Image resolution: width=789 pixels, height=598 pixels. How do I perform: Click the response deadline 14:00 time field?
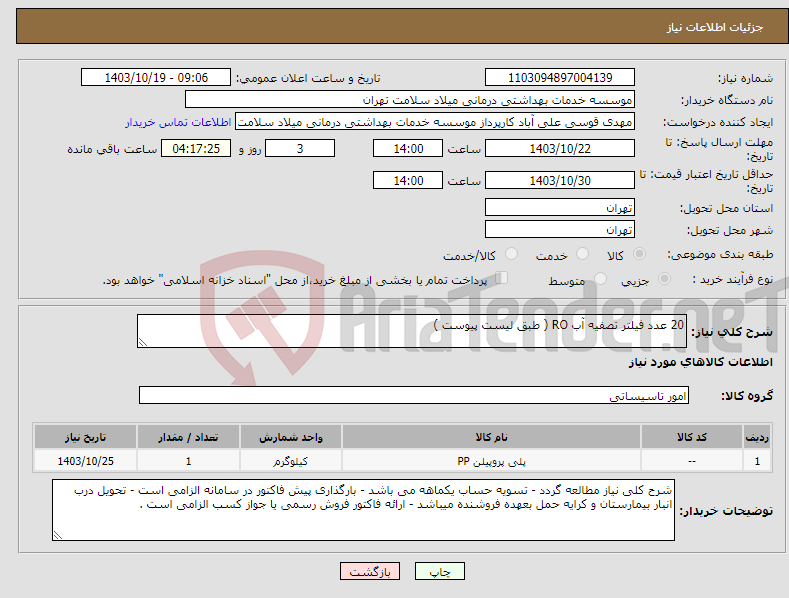pyautogui.click(x=408, y=148)
